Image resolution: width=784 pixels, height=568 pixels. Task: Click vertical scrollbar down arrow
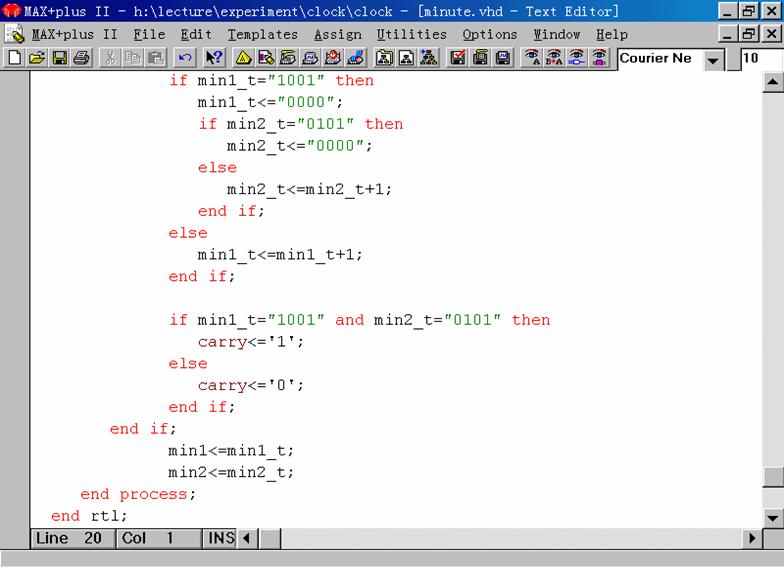(772, 518)
